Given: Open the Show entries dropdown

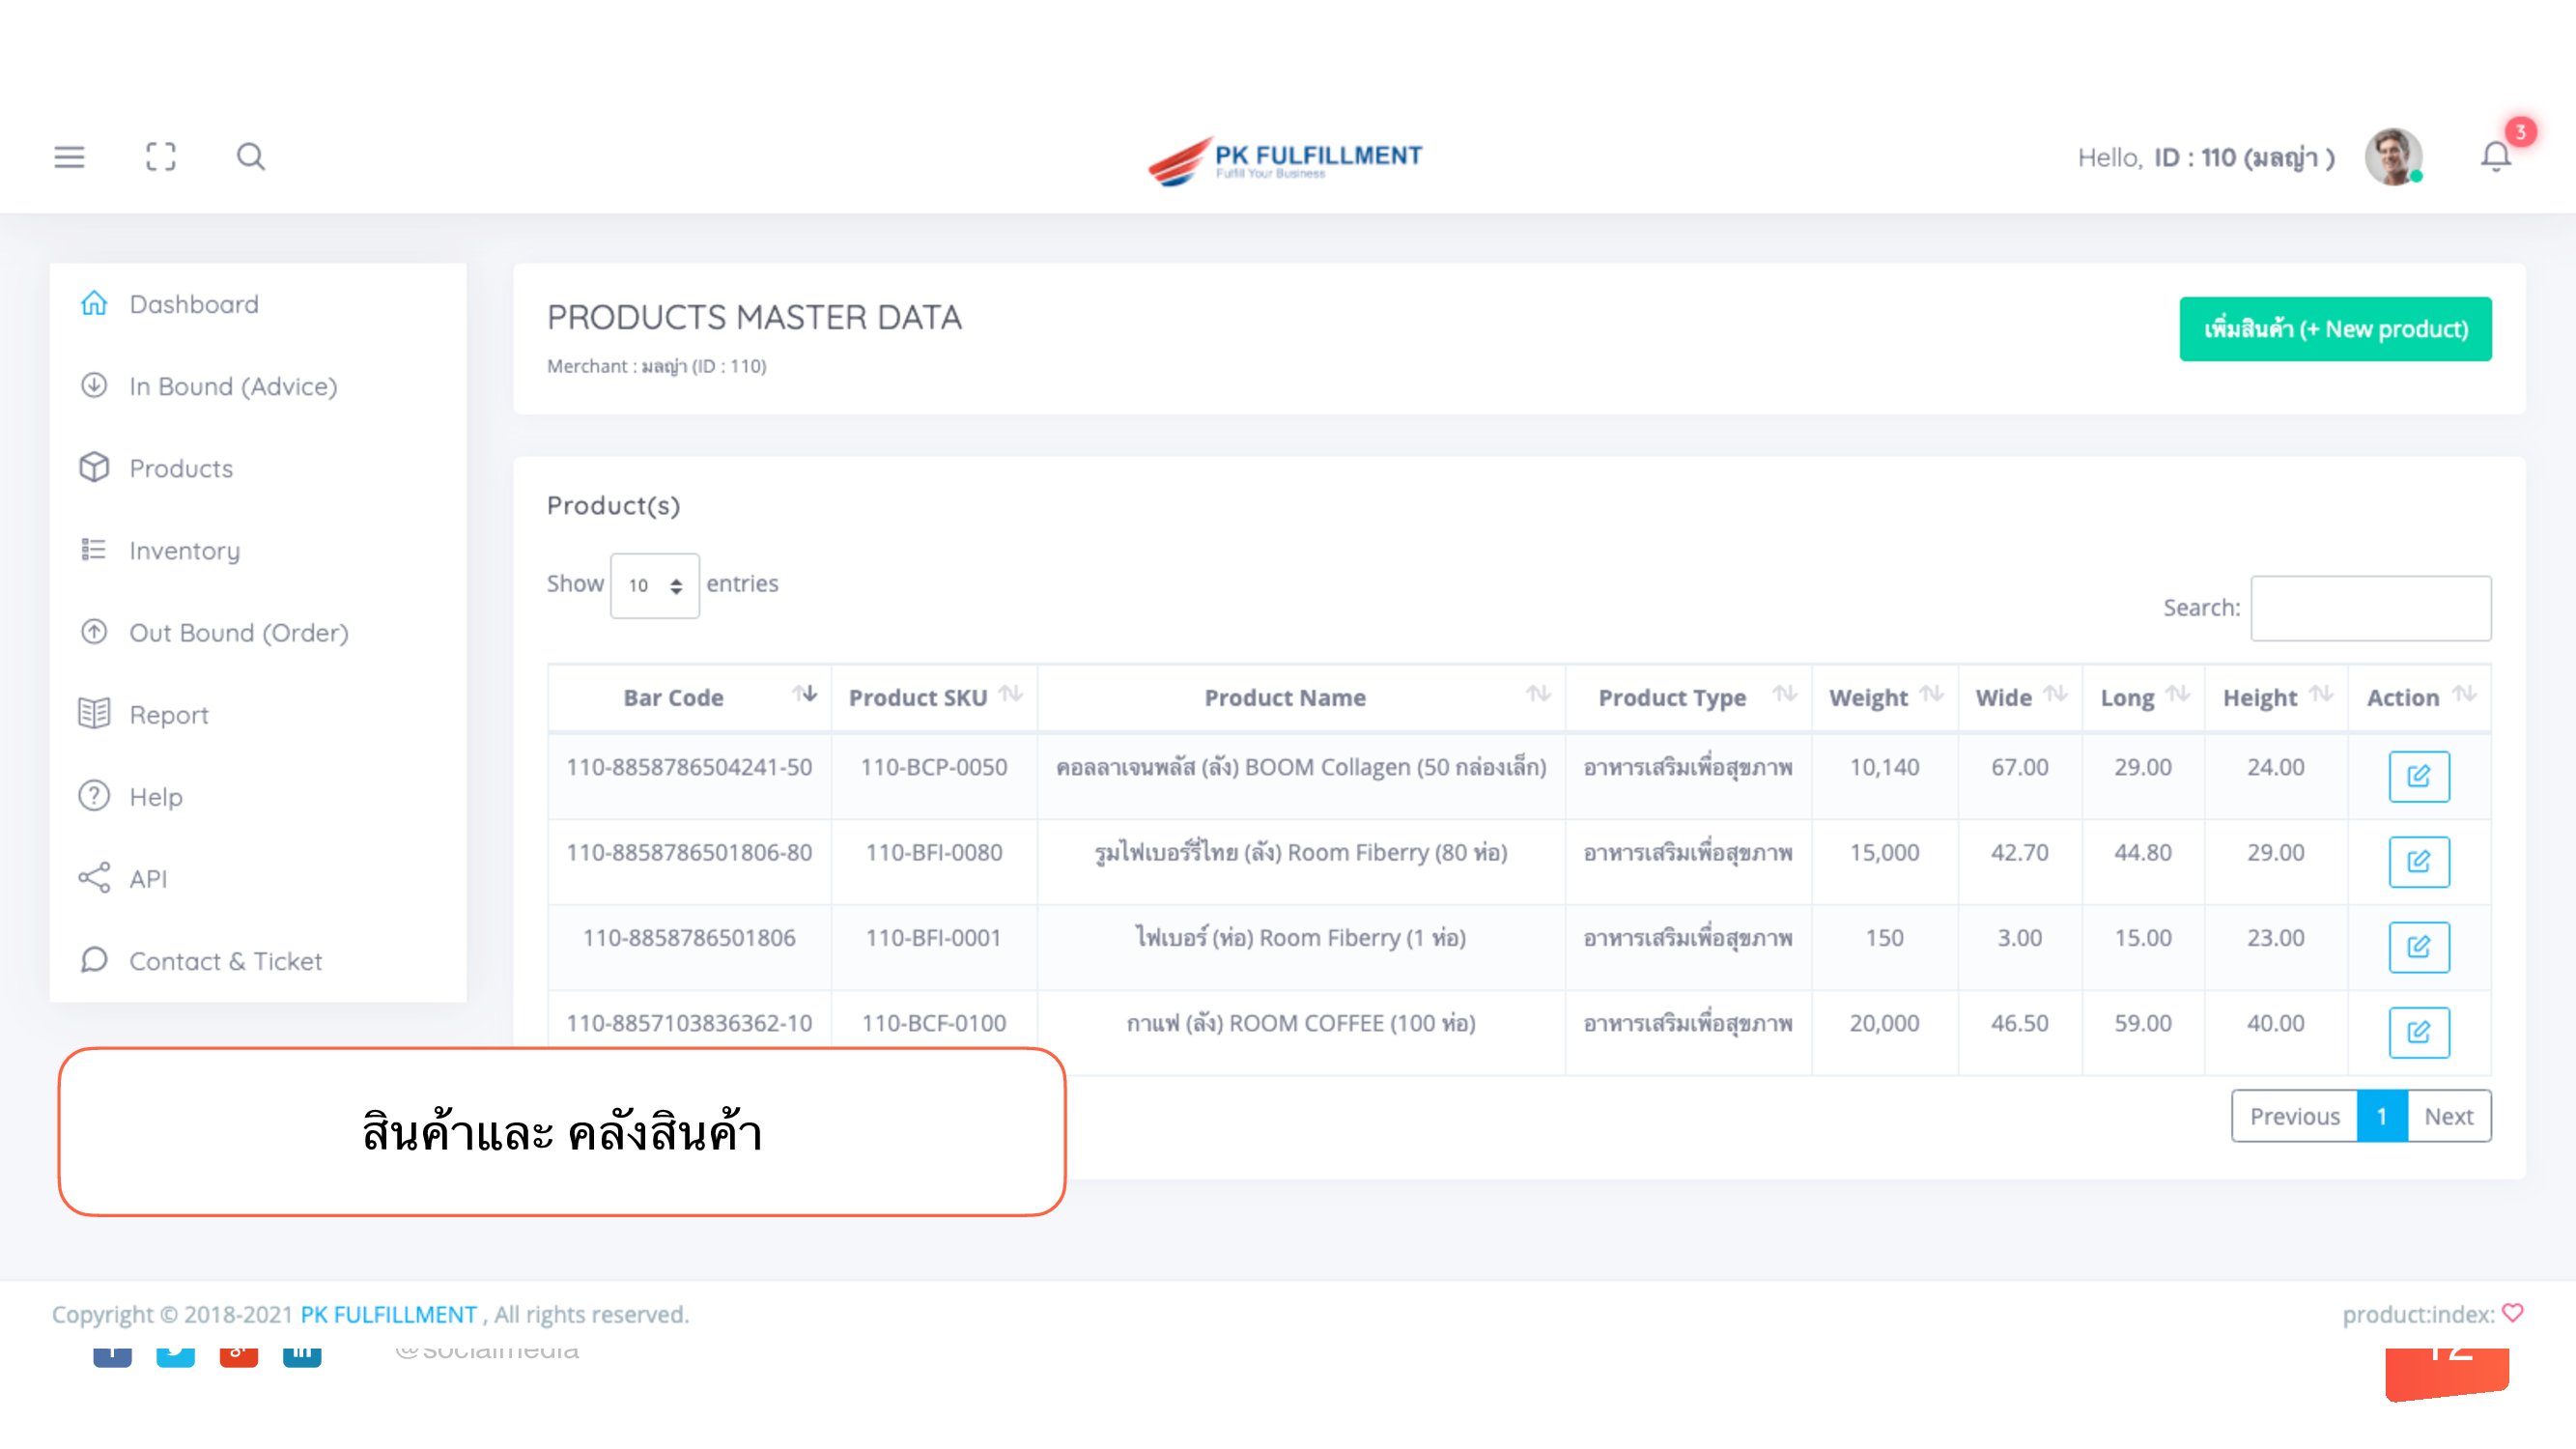Looking at the screenshot, I should (654, 585).
